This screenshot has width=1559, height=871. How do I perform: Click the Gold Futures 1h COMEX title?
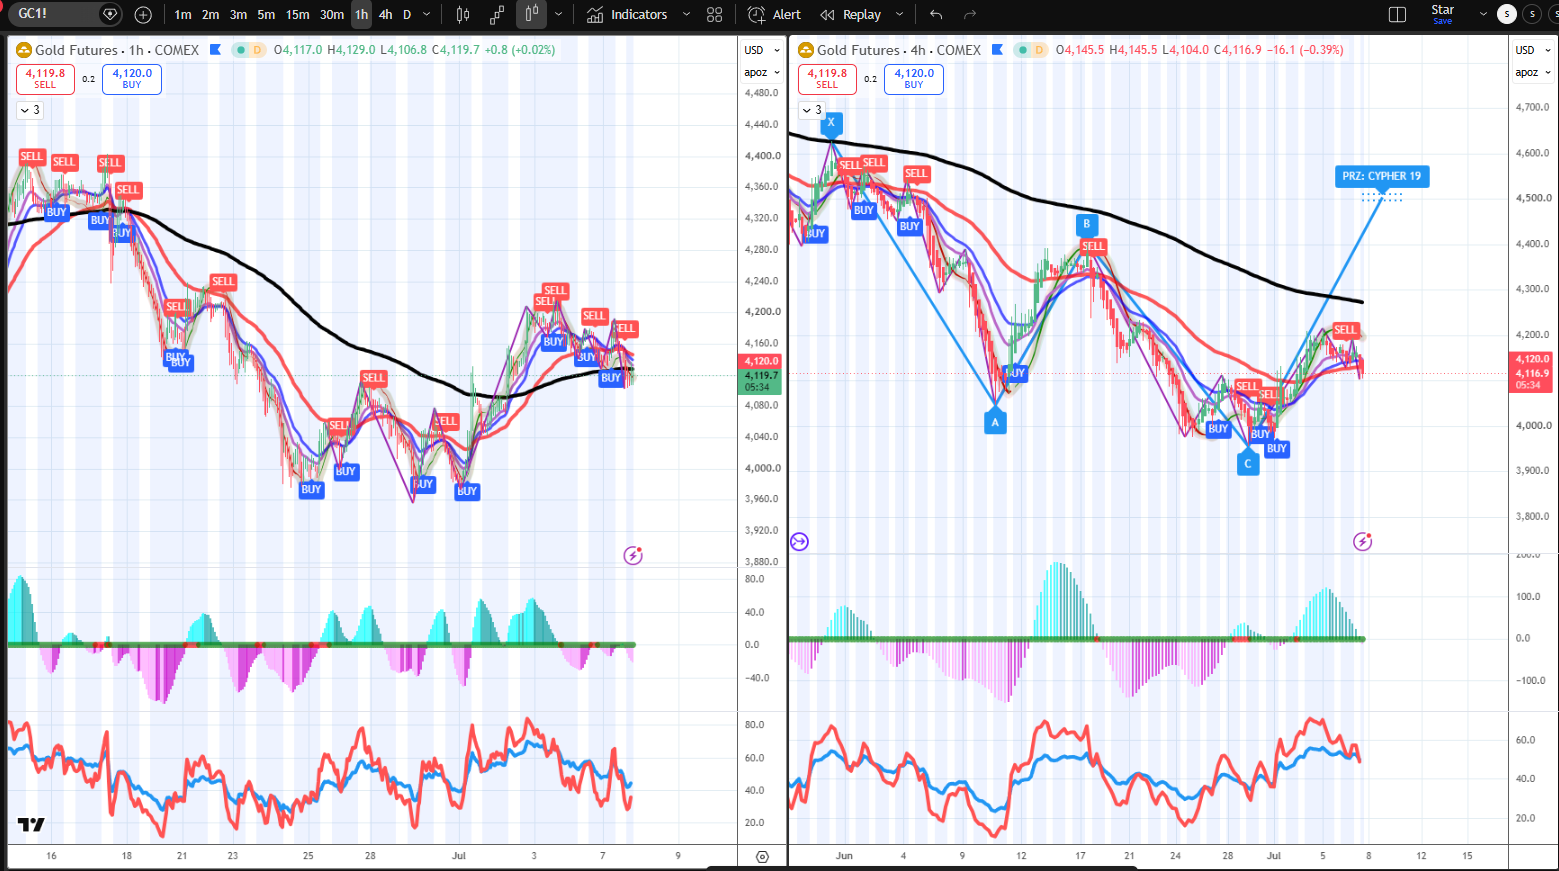117,50
